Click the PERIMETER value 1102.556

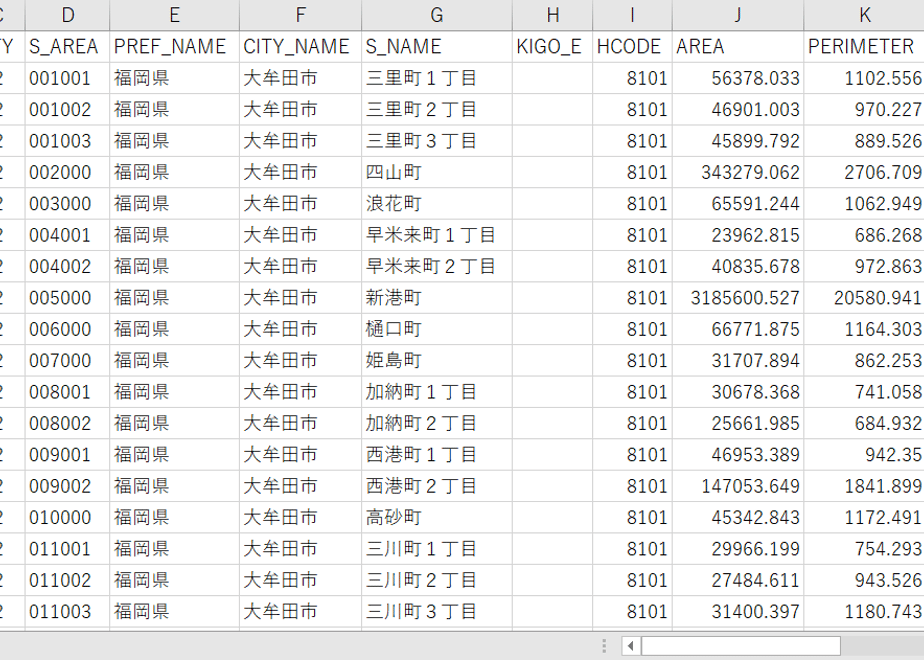tap(864, 78)
